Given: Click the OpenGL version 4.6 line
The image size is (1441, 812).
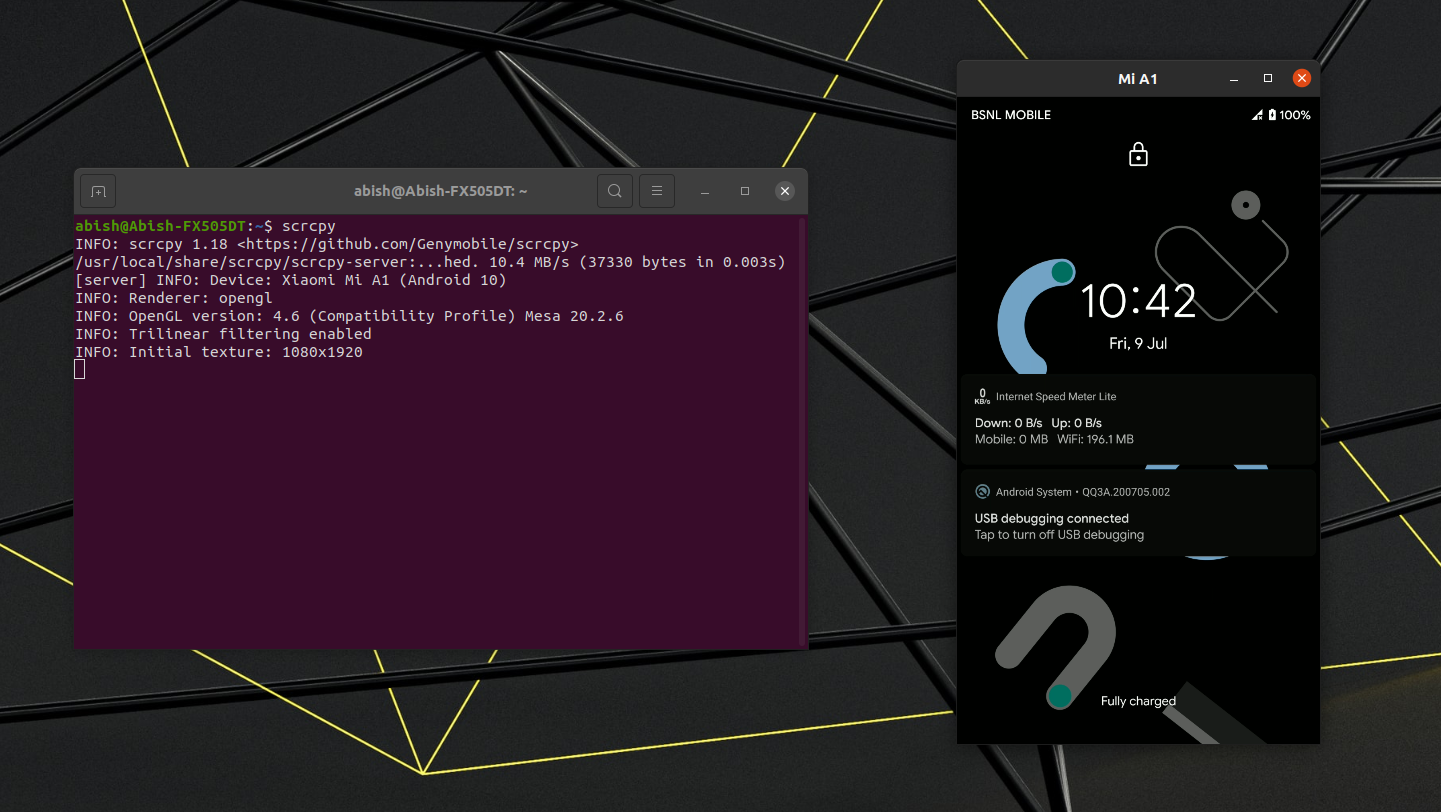Looking at the screenshot, I should point(349,316).
